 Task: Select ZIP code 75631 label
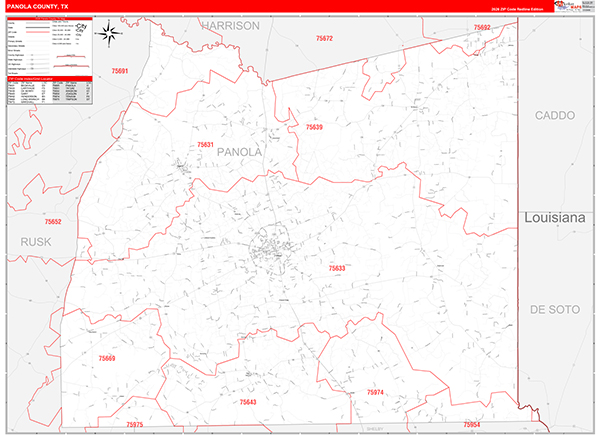tap(205, 145)
